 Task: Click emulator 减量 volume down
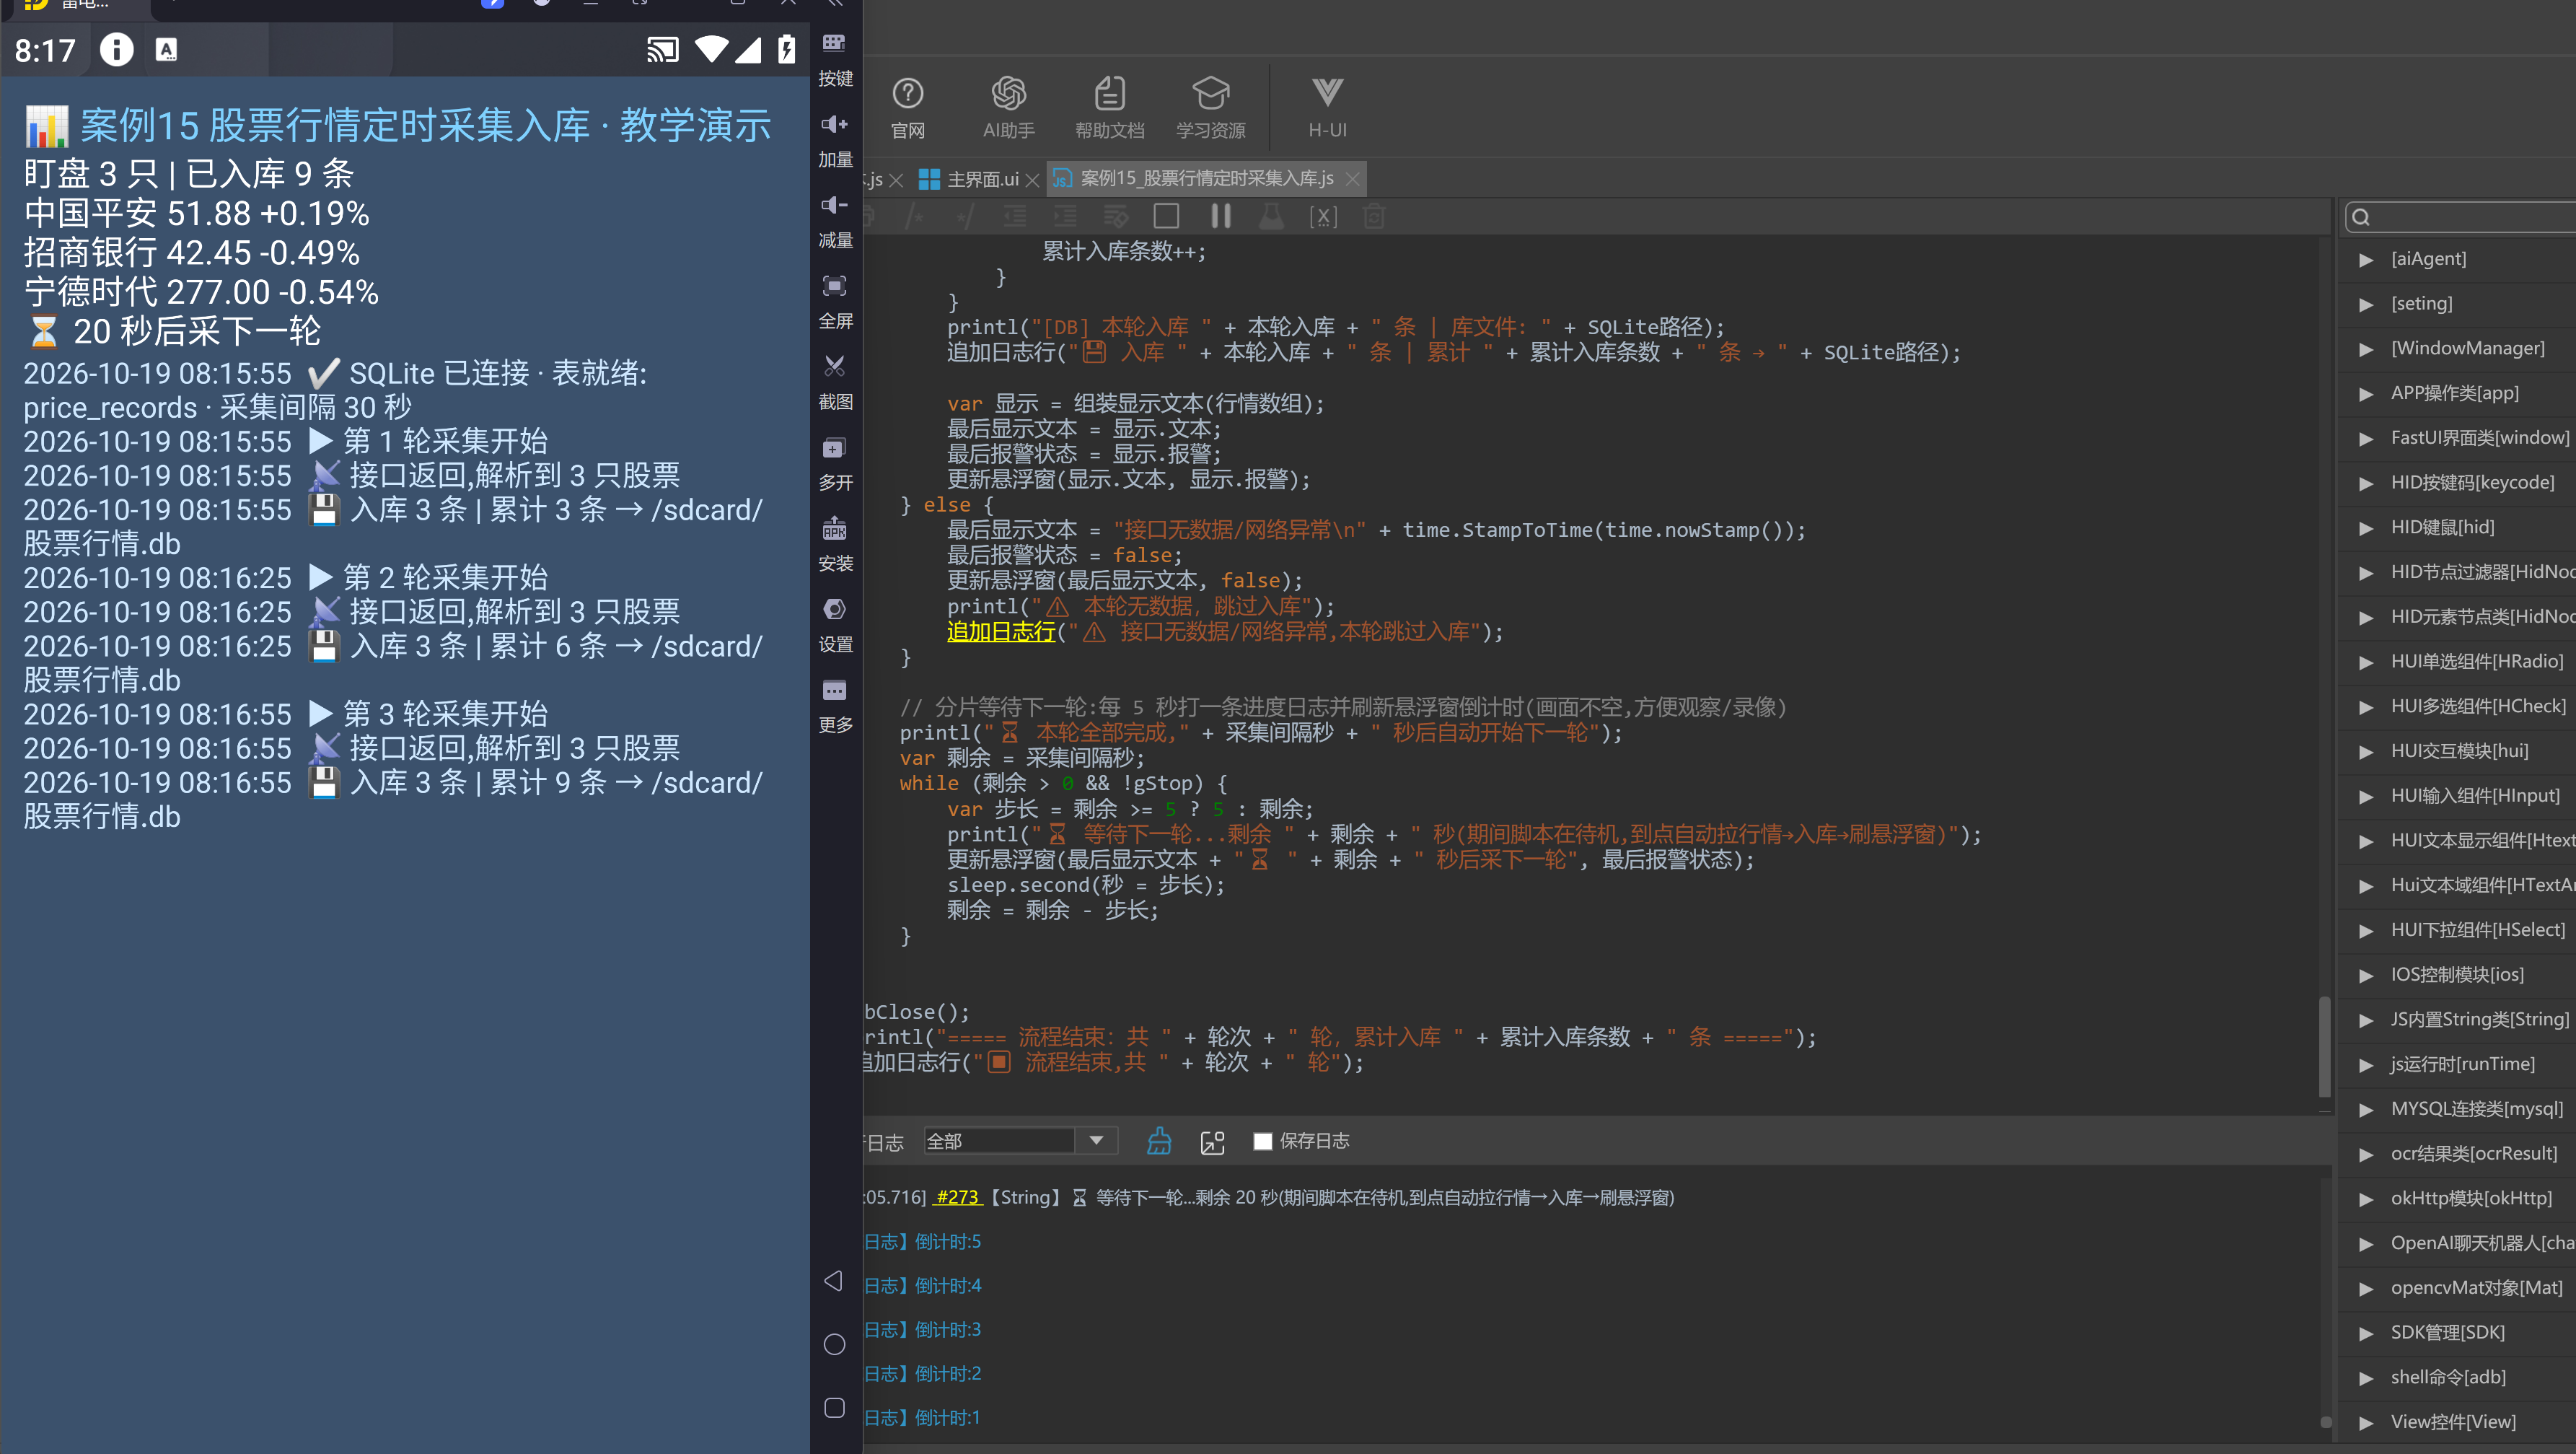(835, 221)
